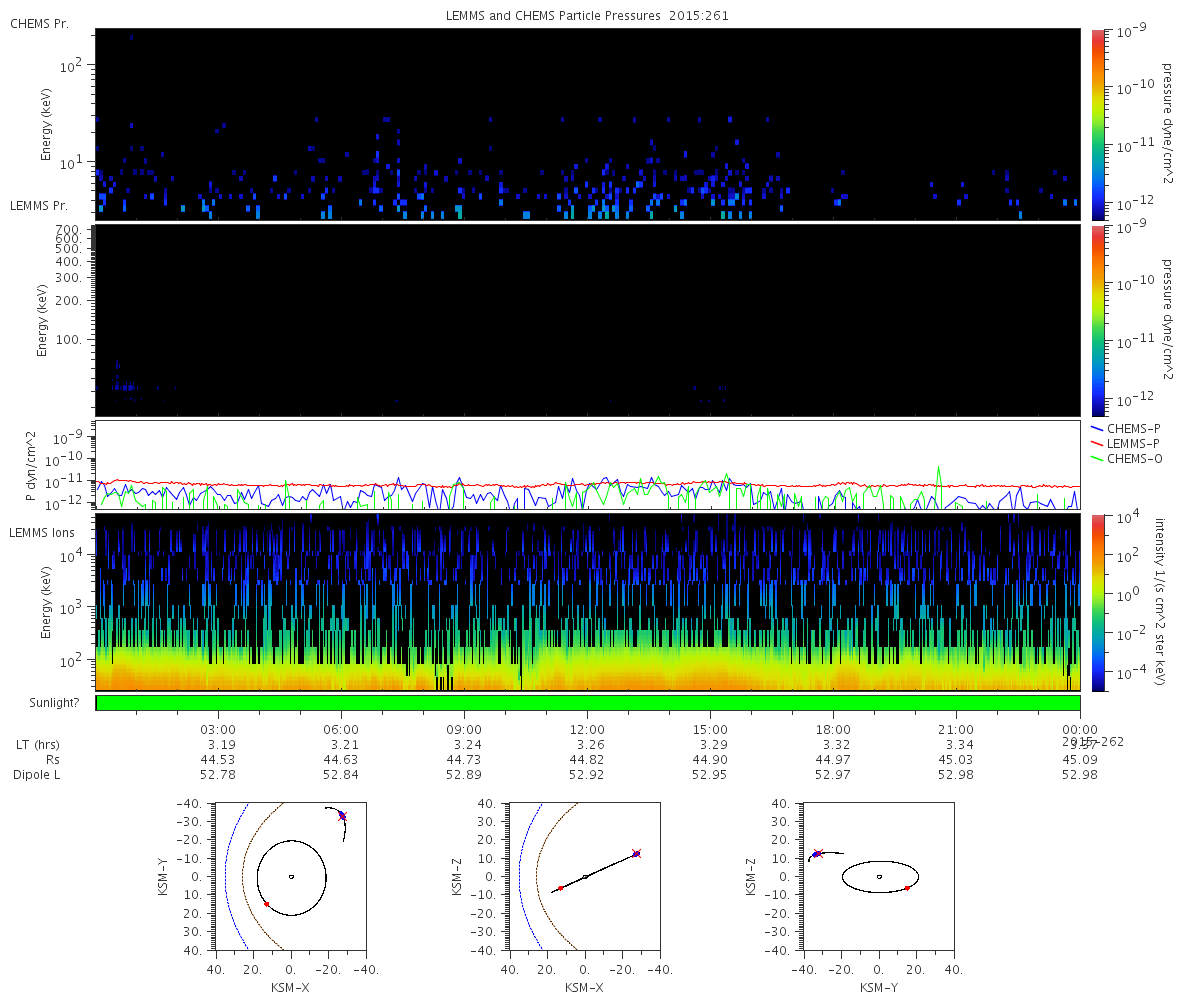Viewport: 1200px width, 1000px height.
Task: Click the green Sunlight indicator bar
Action: click(588, 703)
